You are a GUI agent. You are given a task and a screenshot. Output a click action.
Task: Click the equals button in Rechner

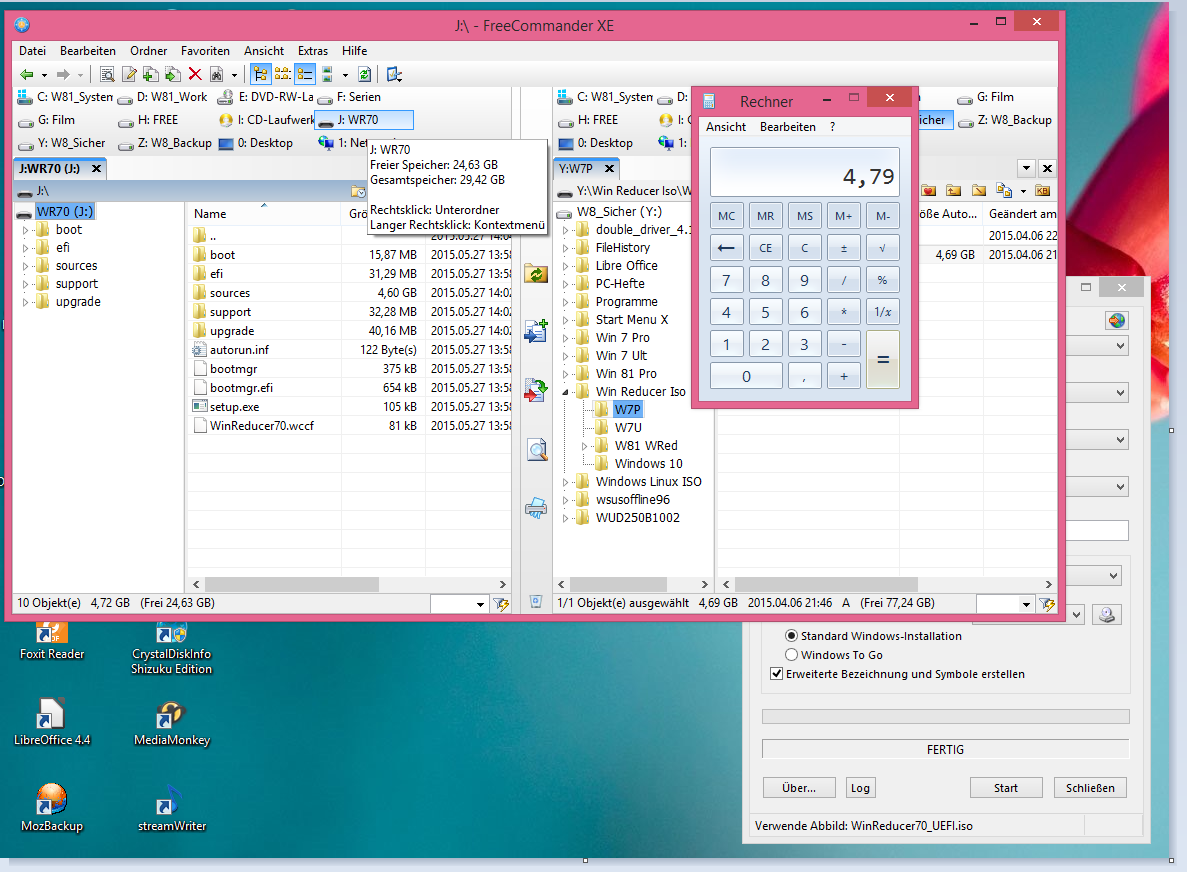point(883,360)
